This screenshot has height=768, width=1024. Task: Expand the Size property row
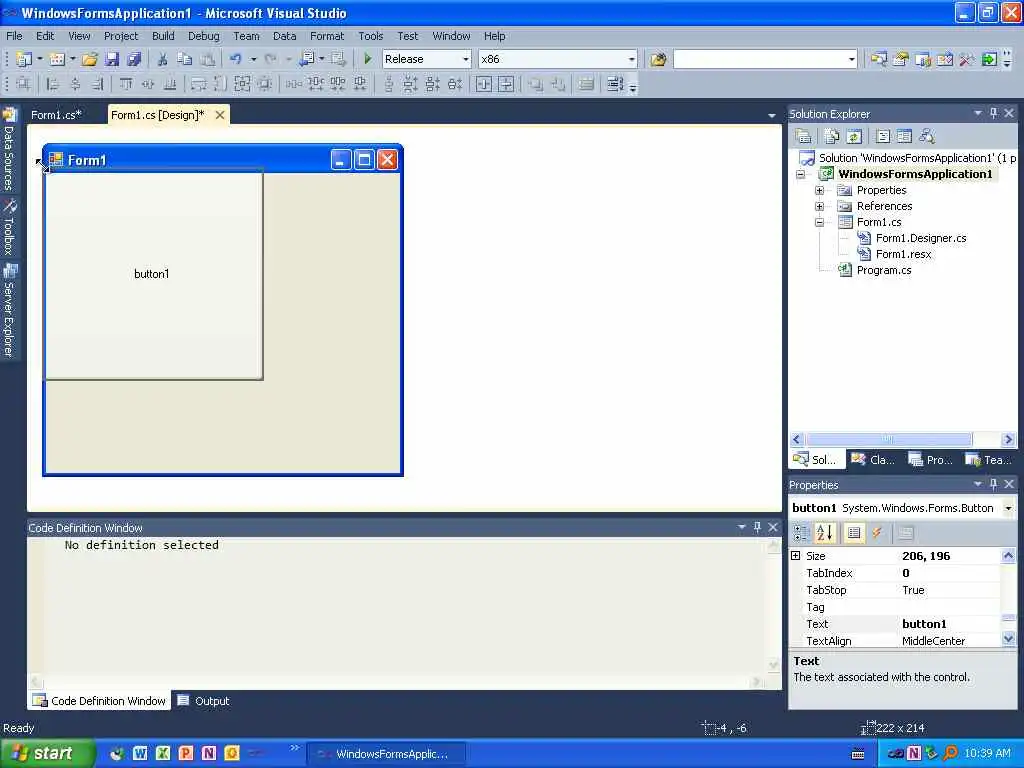click(x=795, y=556)
